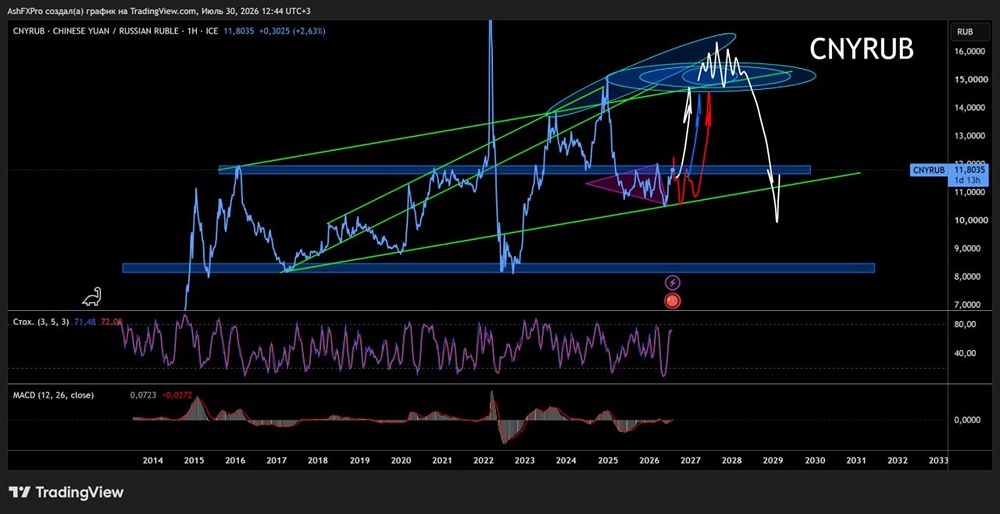Click the 2033 label on time axis
This screenshot has height=514, width=1000.
click(x=938, y=460)
